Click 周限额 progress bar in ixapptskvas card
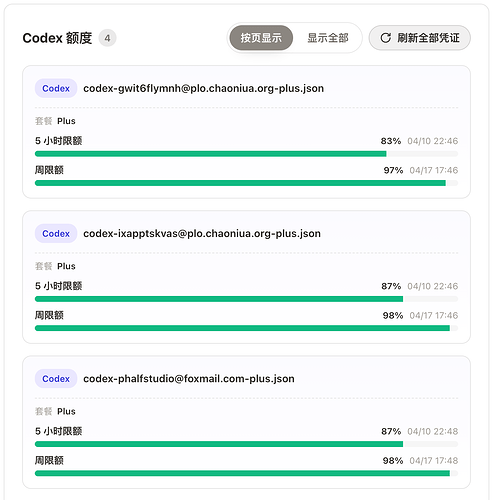Image resolution: width=493 pixels, height=500 pixels. pos(246,328)
